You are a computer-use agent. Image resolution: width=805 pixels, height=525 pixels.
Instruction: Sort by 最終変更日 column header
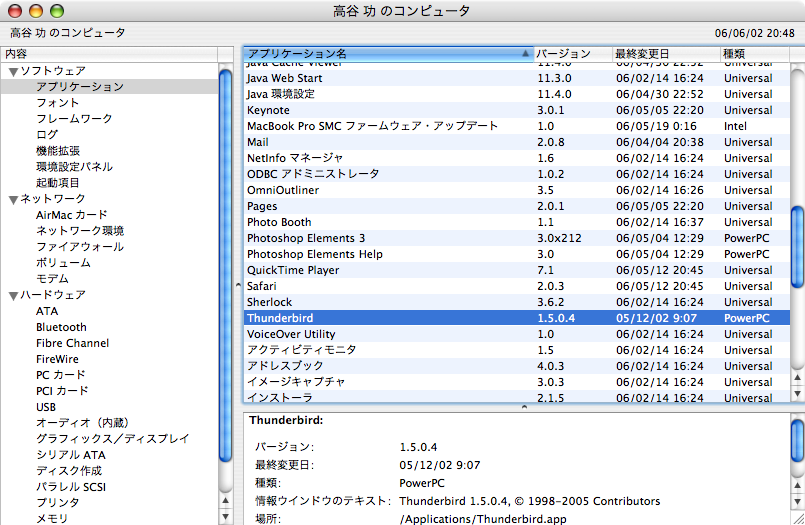tap(666, 54)
